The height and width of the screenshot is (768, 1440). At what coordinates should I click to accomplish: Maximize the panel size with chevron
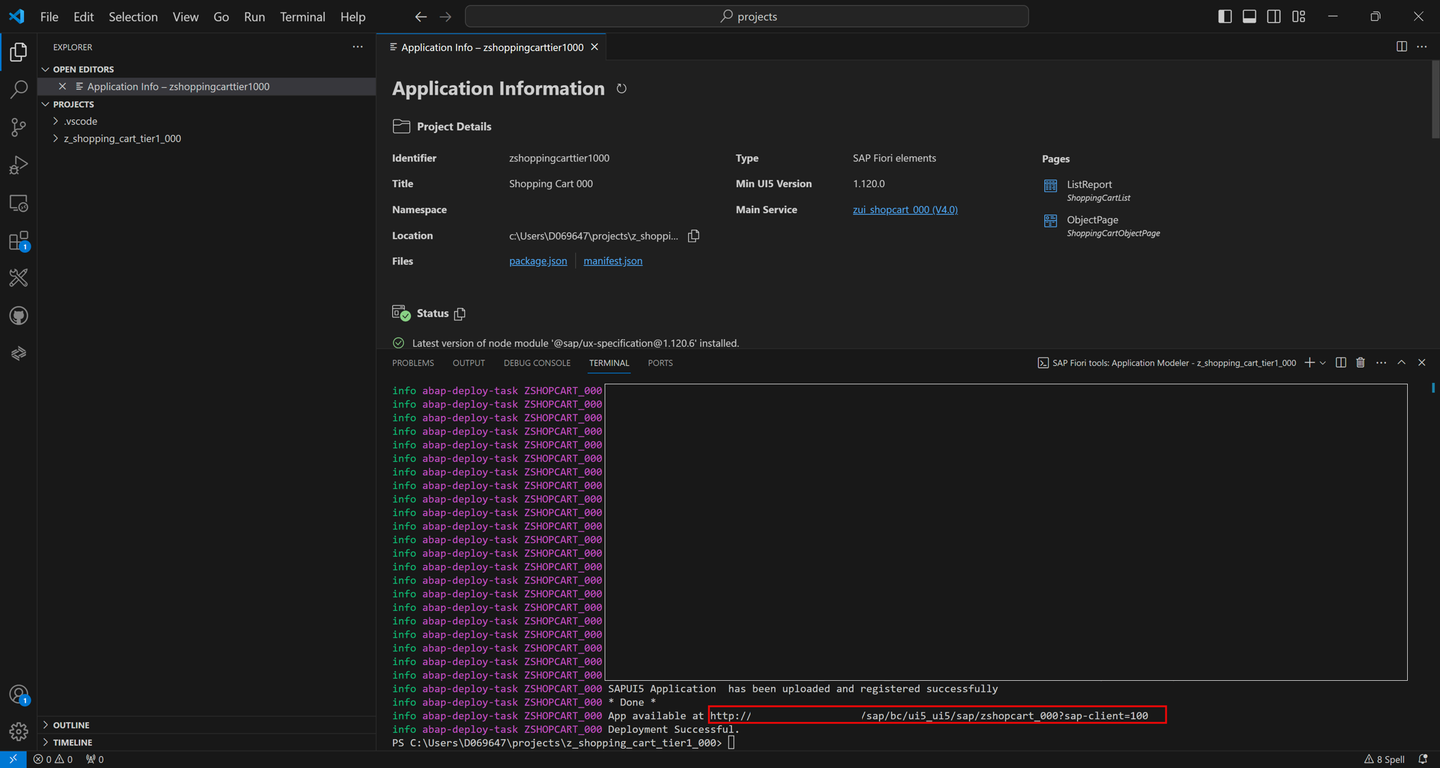(x=1401, y=363)
